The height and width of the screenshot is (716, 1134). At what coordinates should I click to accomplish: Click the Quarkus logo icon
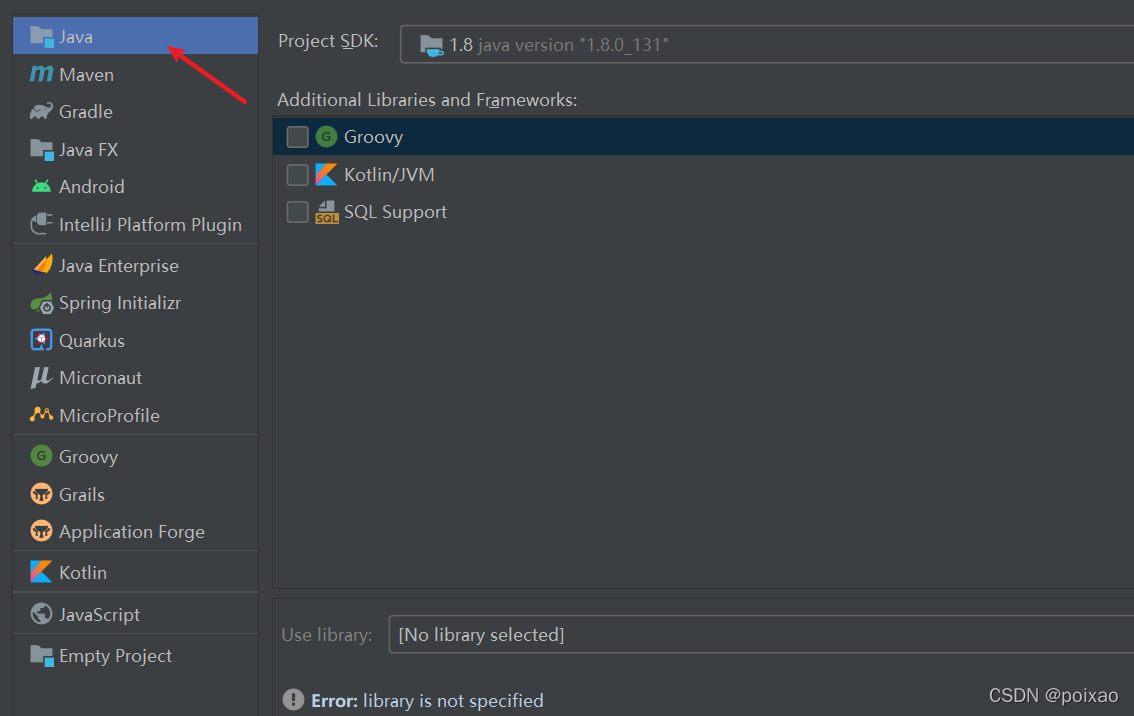[41, 340]
